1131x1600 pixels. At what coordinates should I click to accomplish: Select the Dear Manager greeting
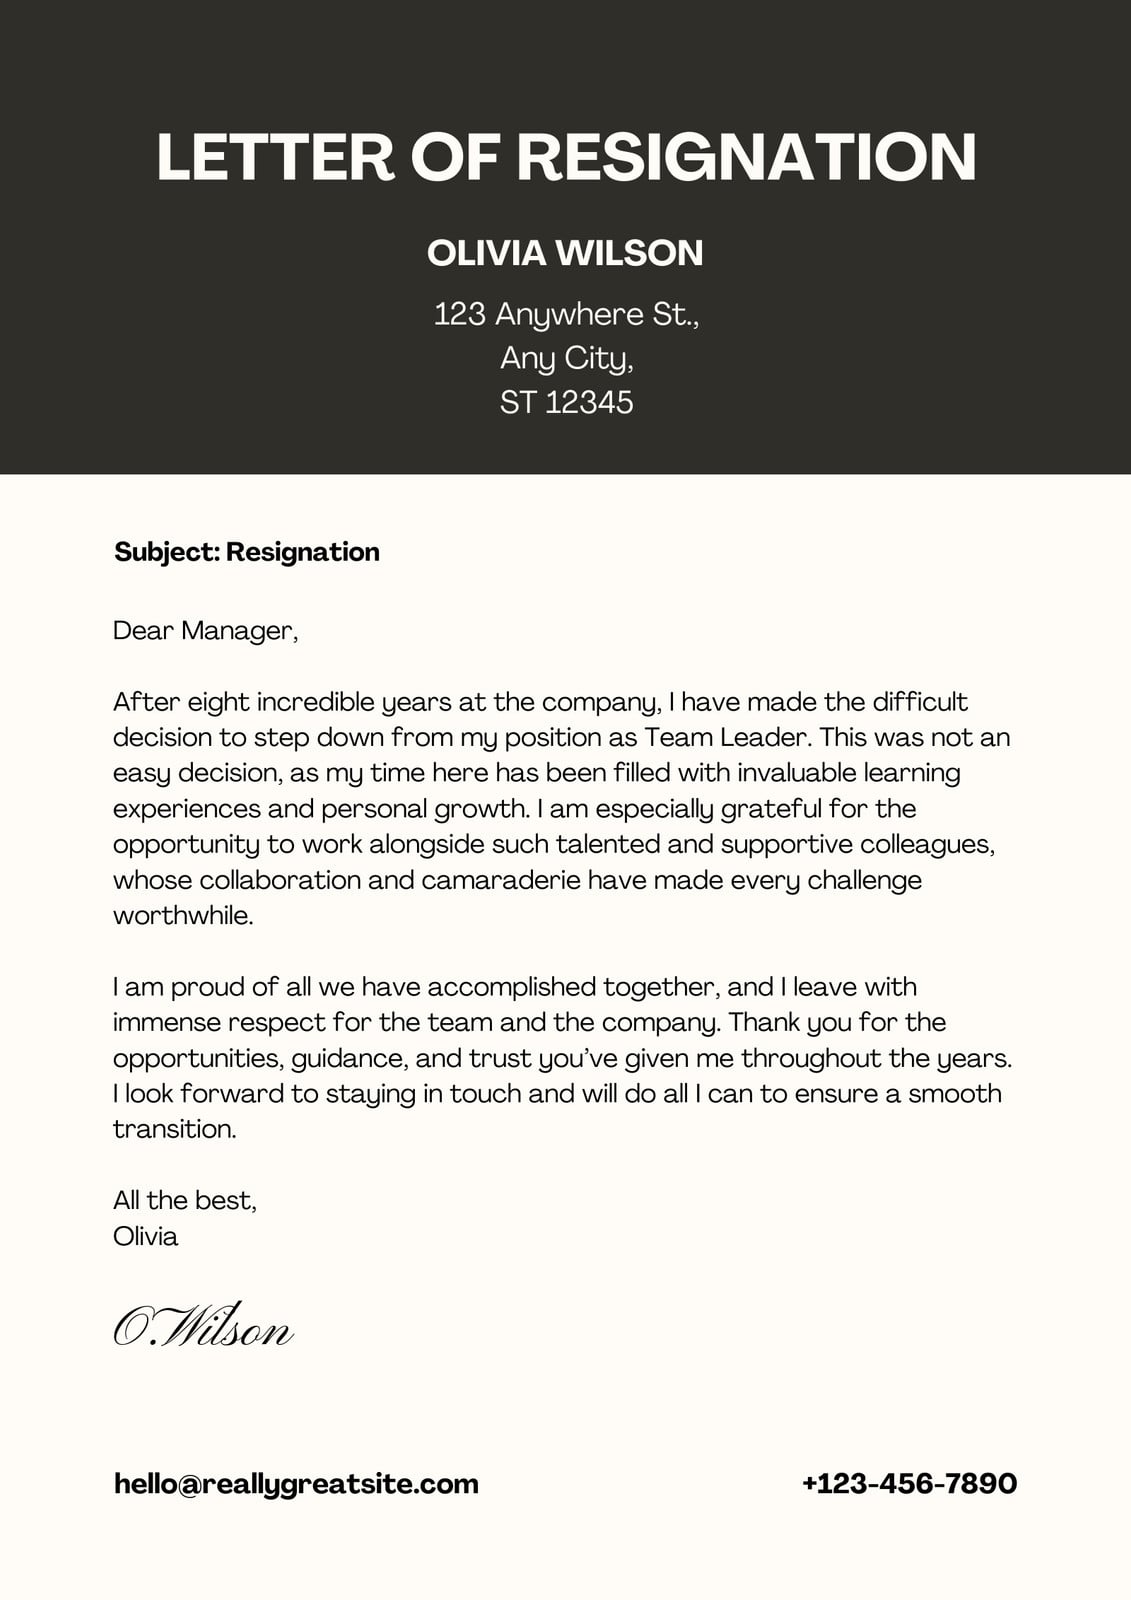(x=206, y=631)
